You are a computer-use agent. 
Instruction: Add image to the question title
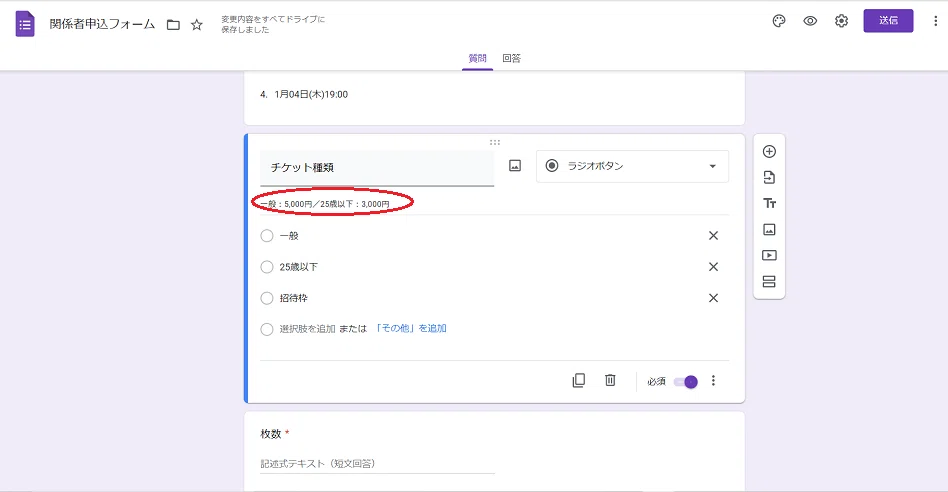pos(515,166)
